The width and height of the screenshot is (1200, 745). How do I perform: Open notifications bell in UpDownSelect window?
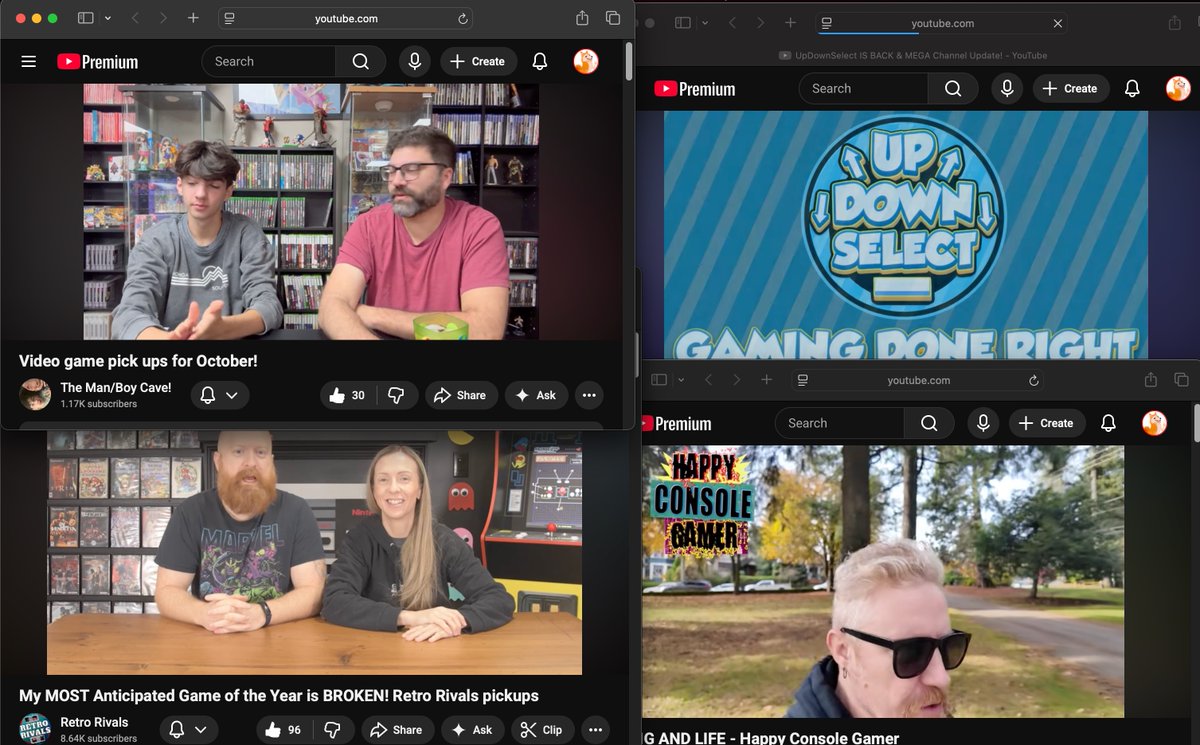pos(1132,89)
